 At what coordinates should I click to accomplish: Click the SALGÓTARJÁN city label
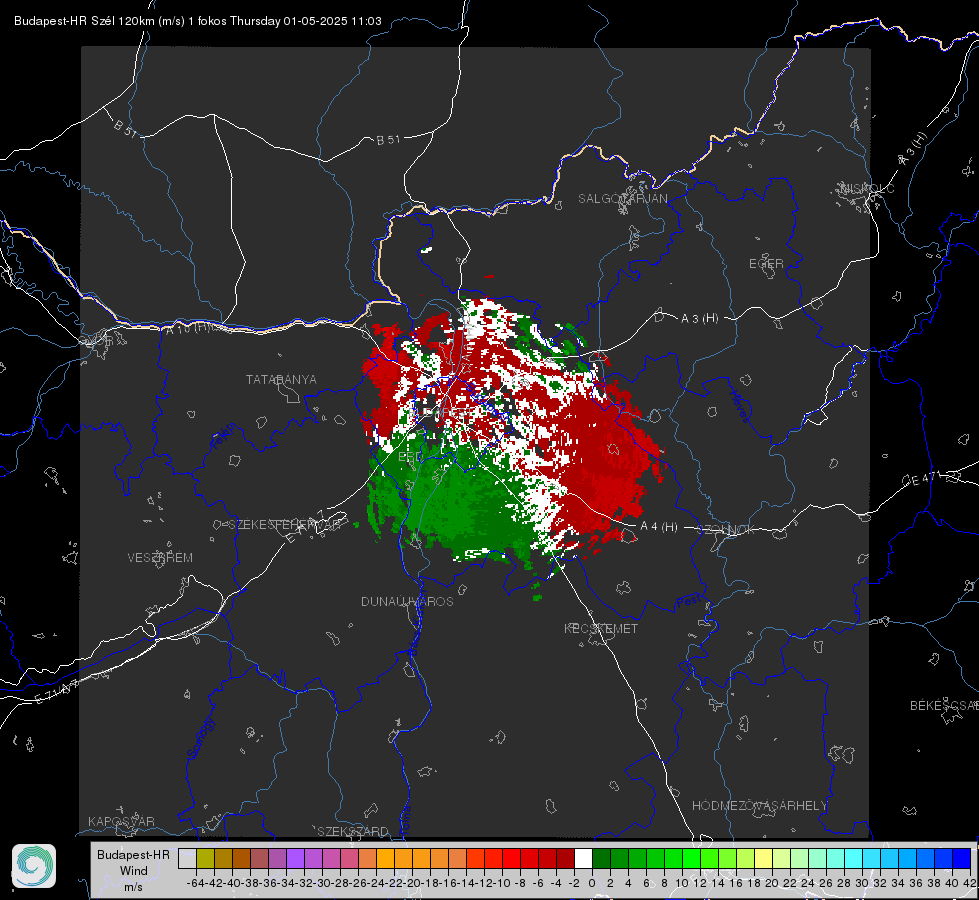622,199
